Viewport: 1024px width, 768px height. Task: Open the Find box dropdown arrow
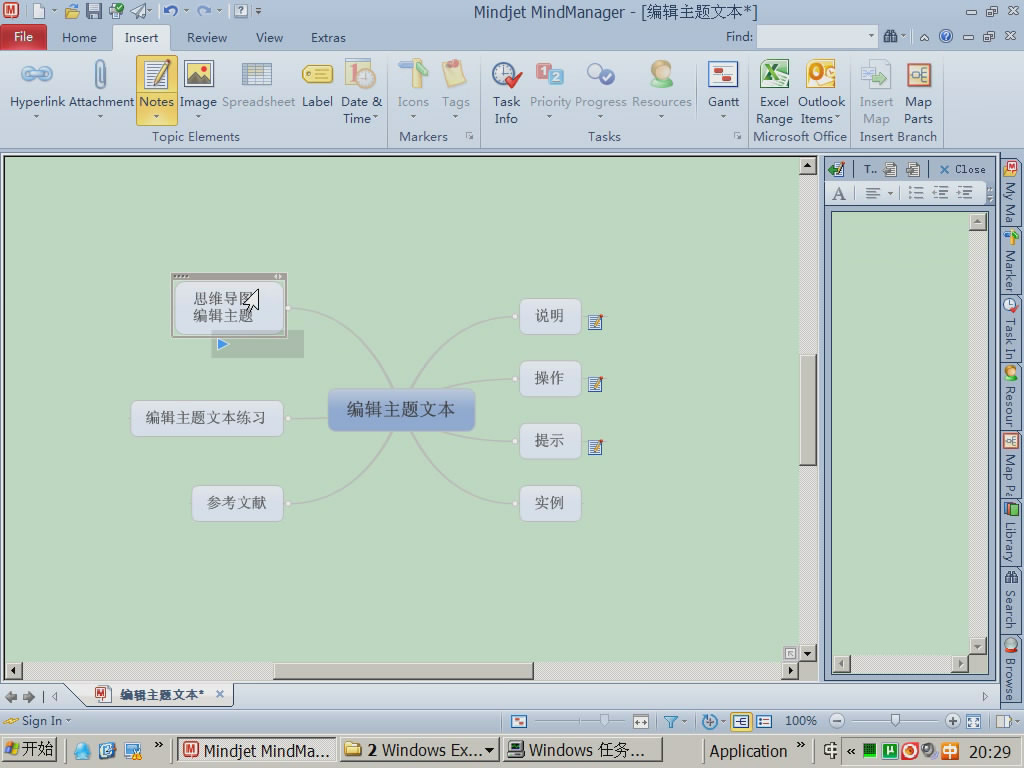pos(871,37)
